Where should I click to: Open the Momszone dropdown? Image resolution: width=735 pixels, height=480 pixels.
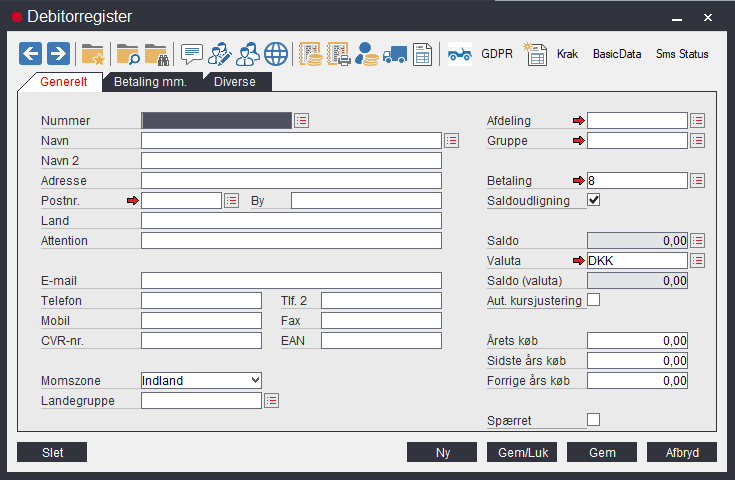coord(201,380)
